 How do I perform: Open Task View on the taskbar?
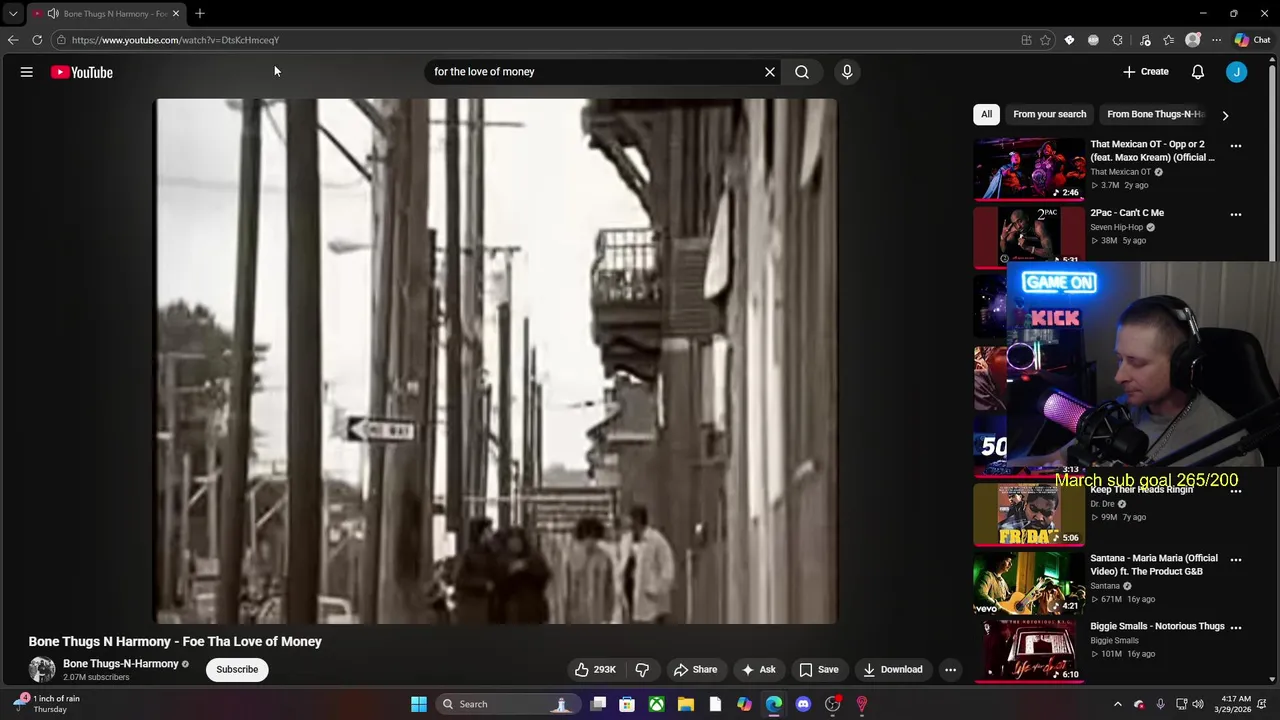coord(598,704)
